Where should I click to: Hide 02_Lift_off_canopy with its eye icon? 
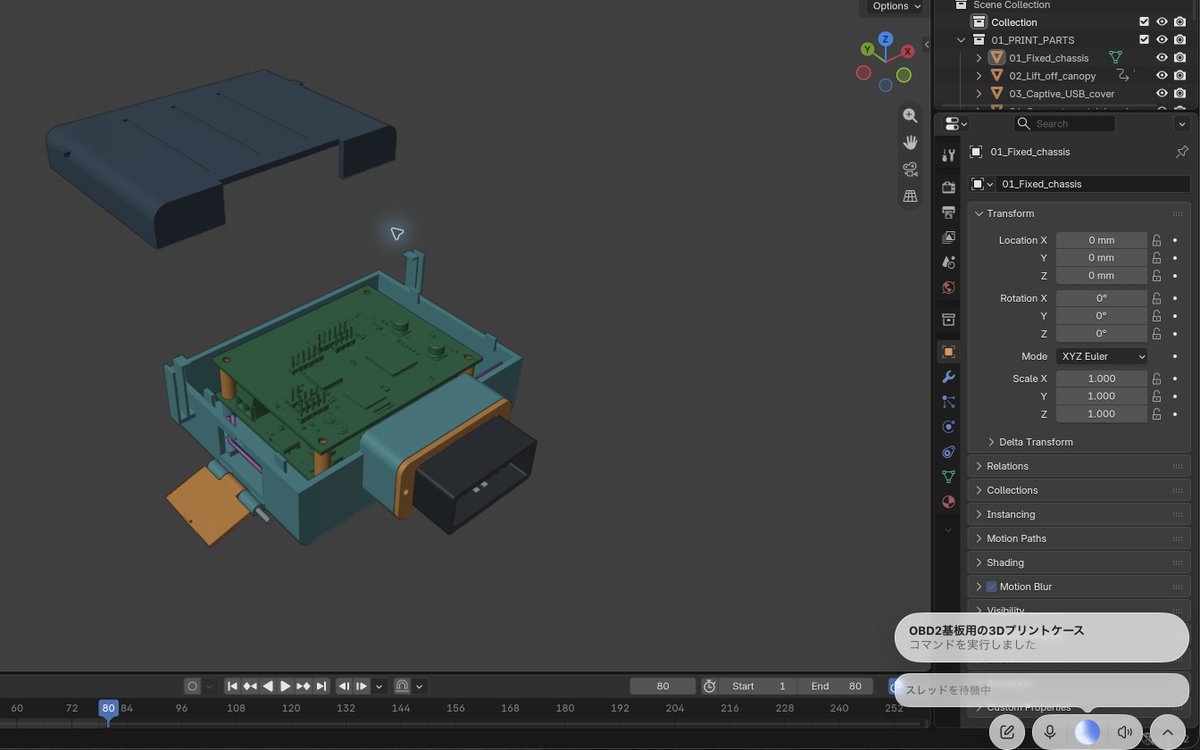1162,76
